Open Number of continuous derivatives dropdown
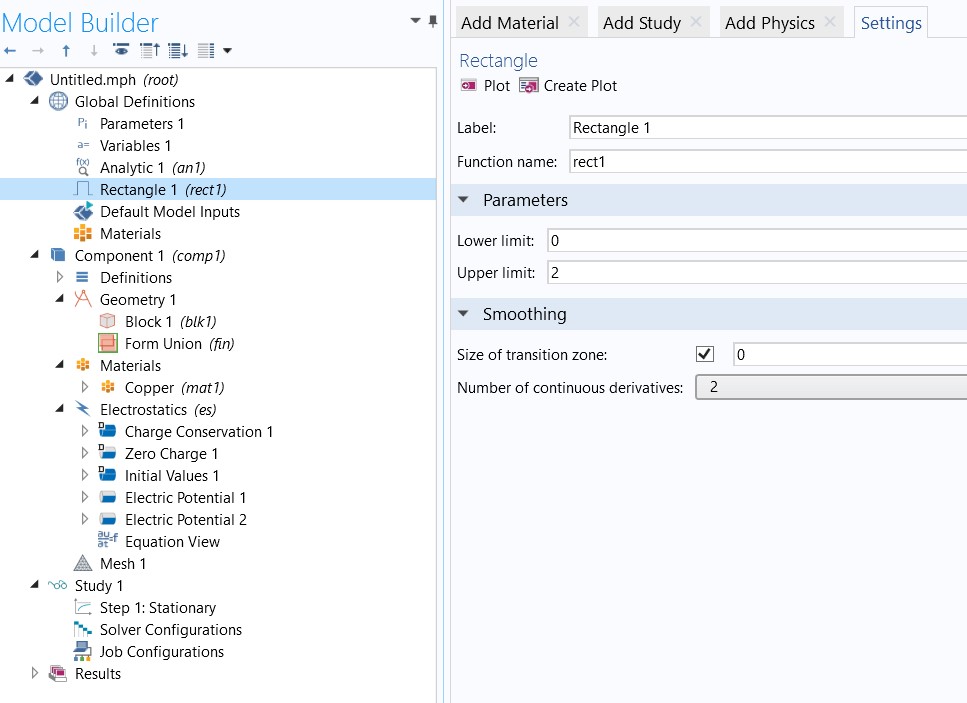Image resolution: width=967 pixels, height=703 pixels. (830, 387)
